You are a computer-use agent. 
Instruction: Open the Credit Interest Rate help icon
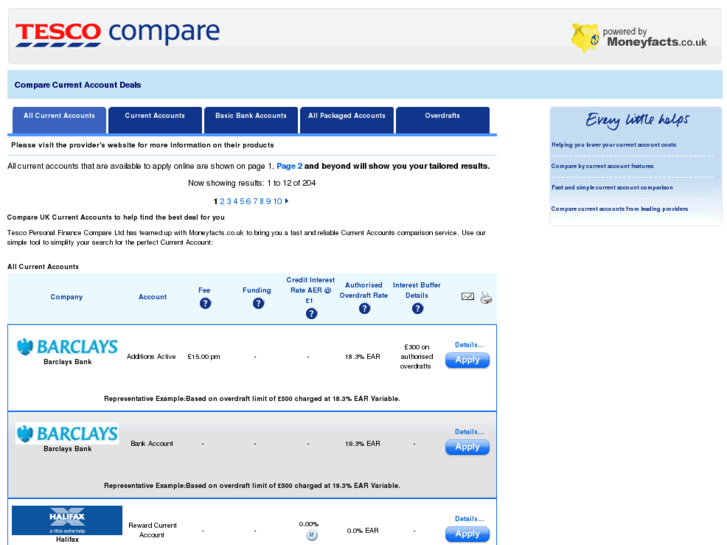tap(311, 314)
